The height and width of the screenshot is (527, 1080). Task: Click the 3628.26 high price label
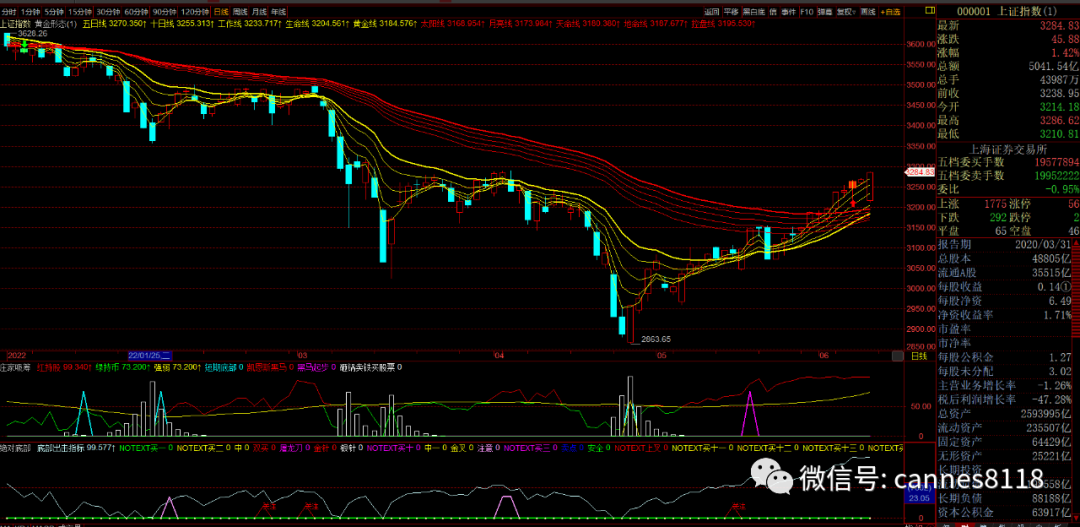click(32, 33)
